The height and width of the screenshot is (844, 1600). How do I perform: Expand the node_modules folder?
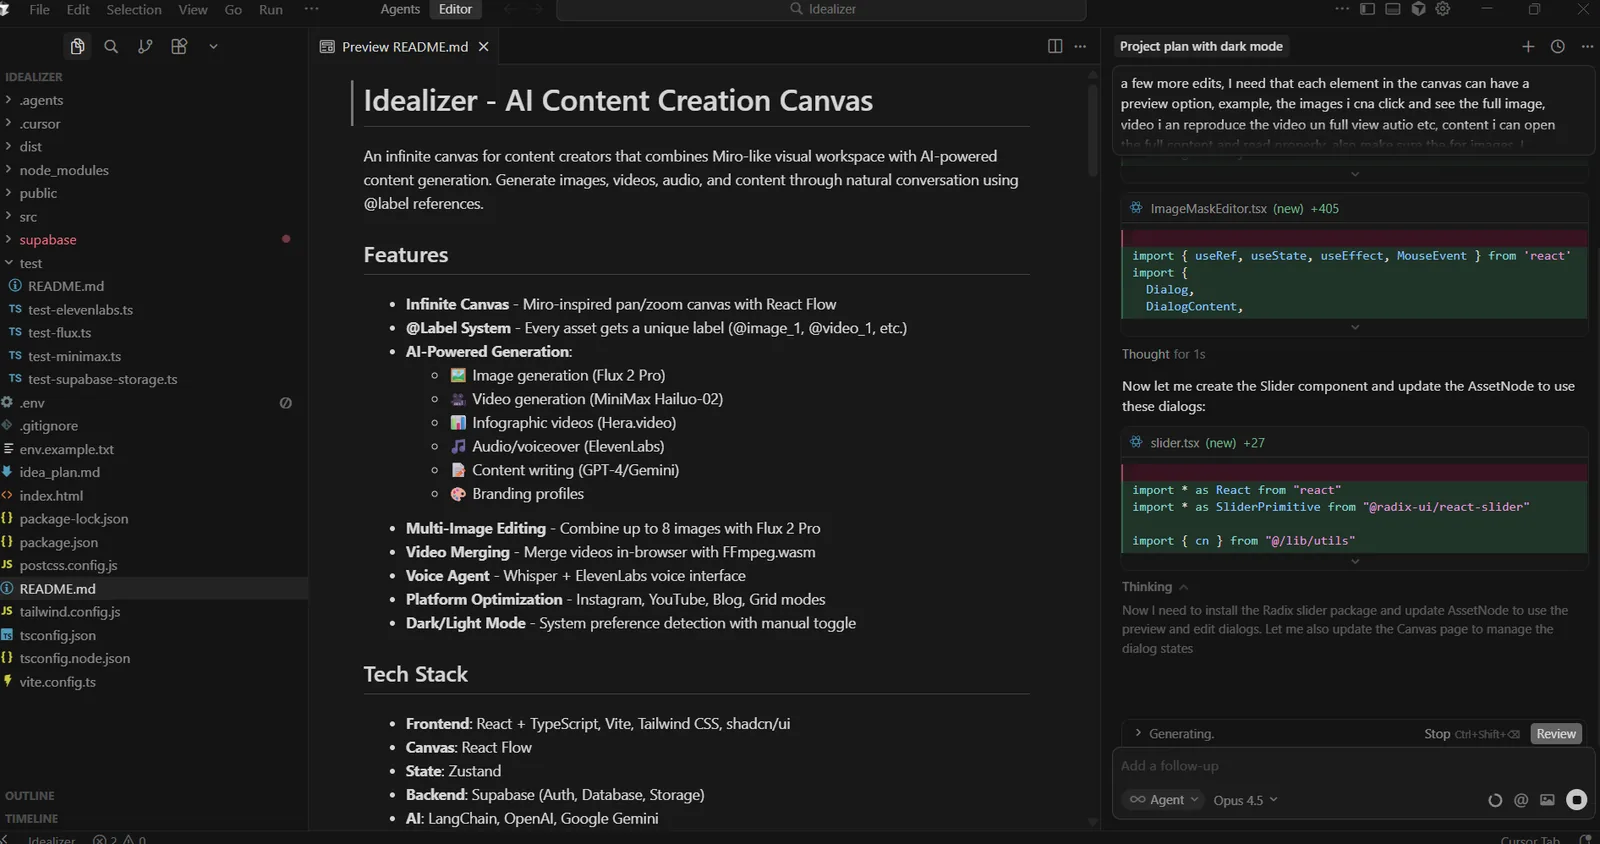[63, 170]
